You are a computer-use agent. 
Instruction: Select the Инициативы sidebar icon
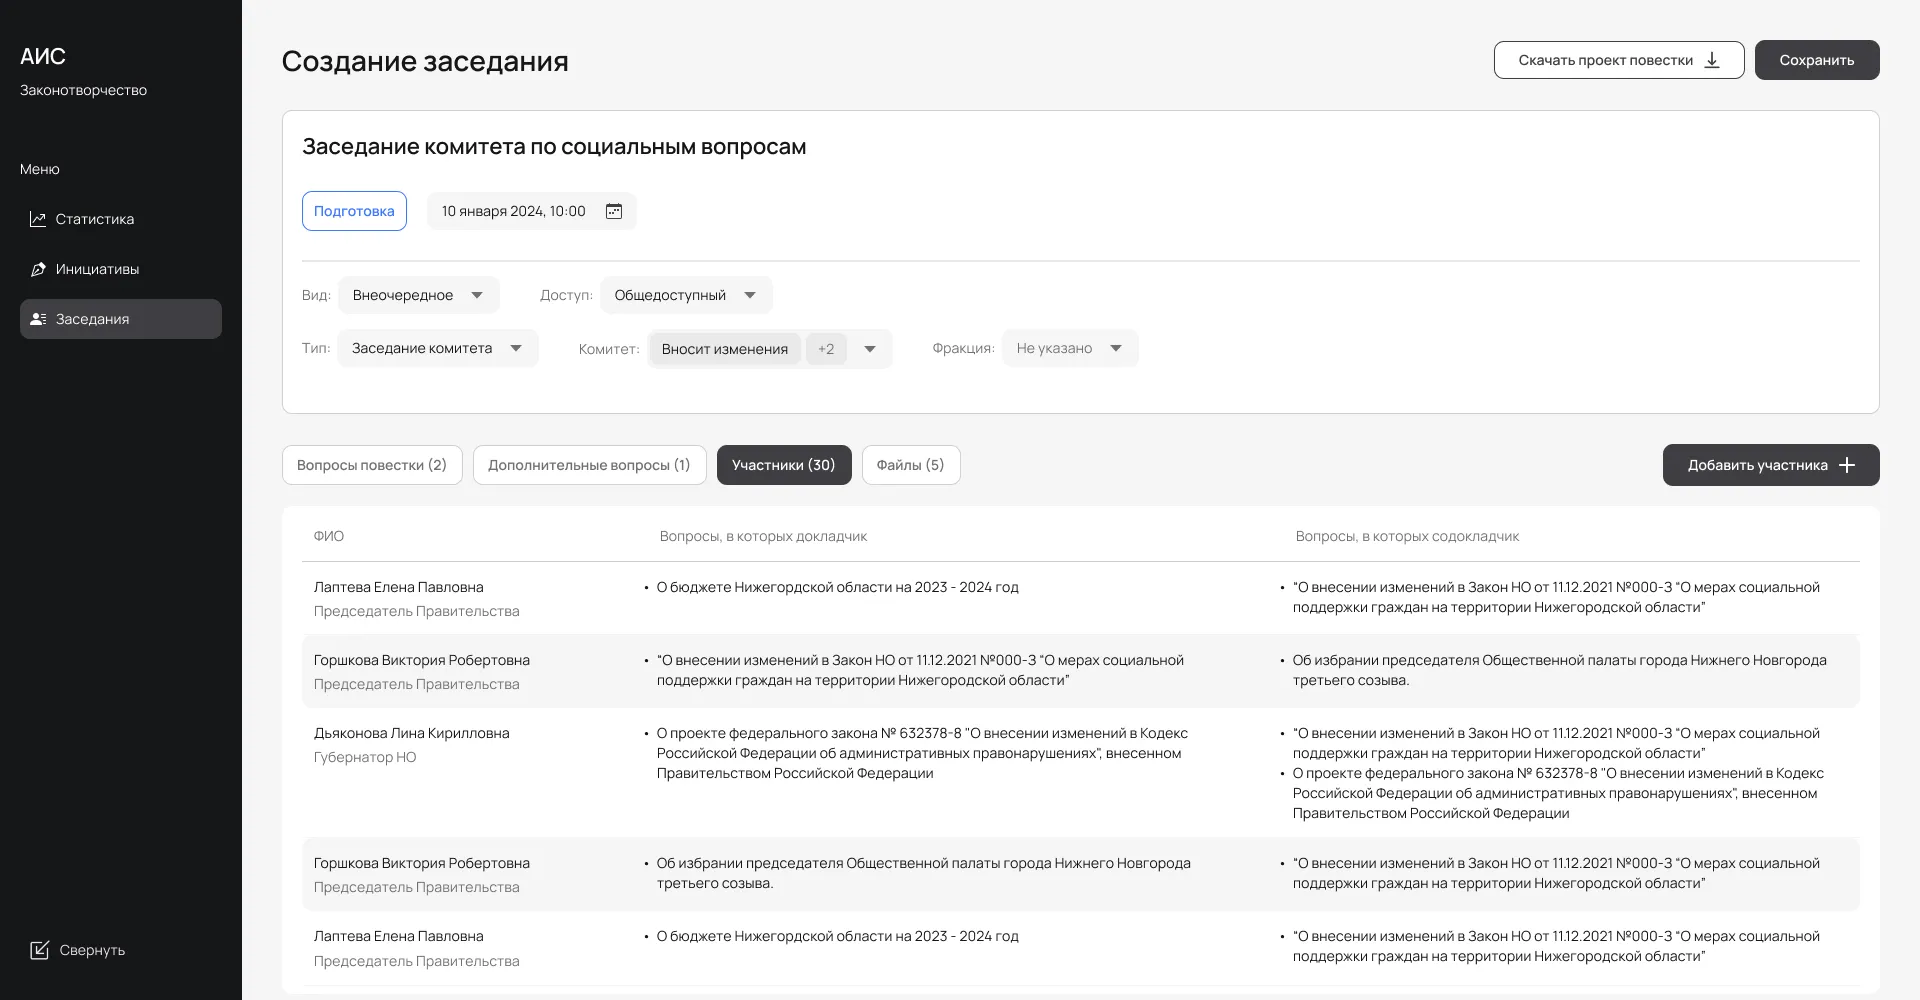point(38,268)
